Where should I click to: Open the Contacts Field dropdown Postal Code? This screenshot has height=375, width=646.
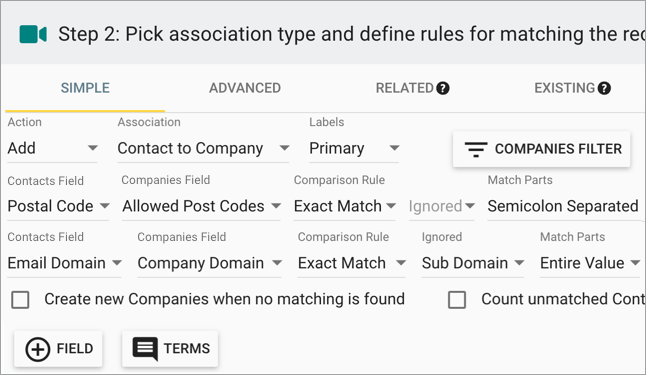(x=58, y=206)
